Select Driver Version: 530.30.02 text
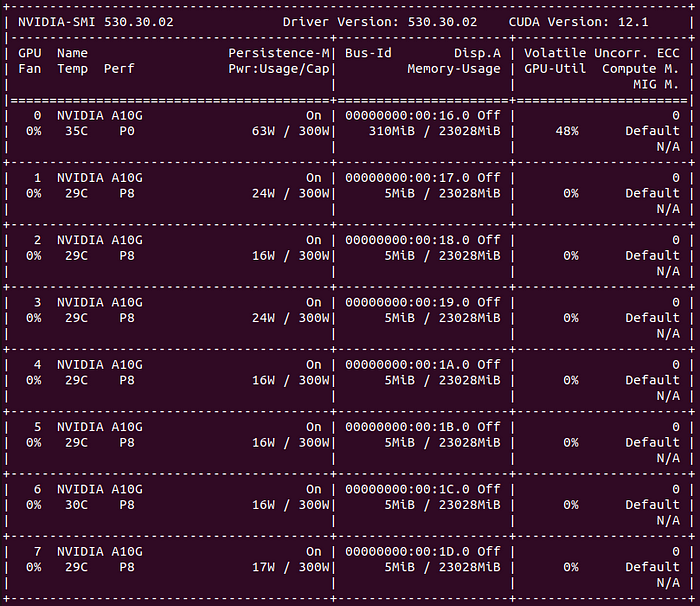Image resolution: width=700 pixels, height=606 pixels. pos(380,22)
